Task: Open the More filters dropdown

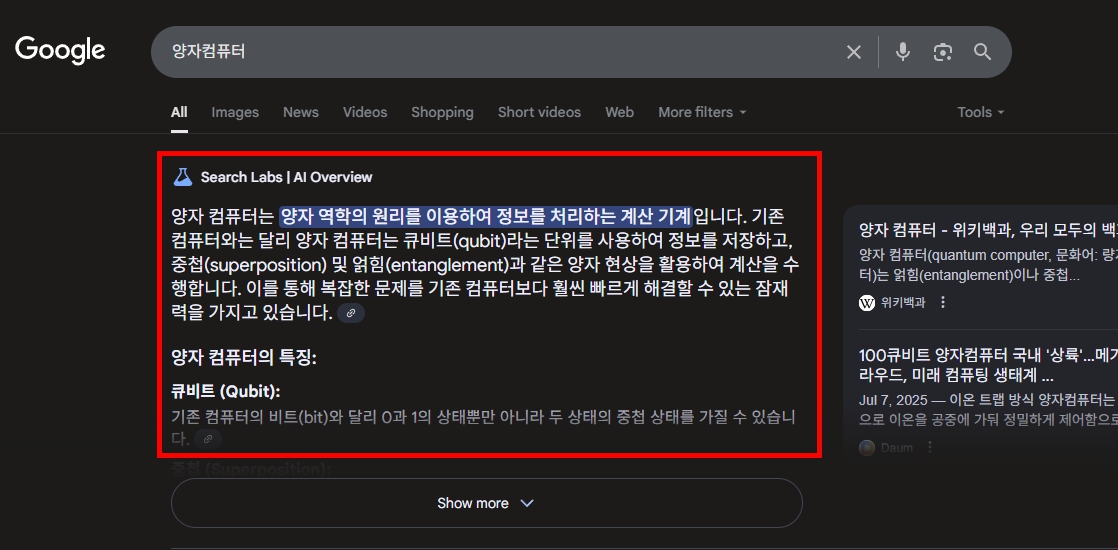Action: [702, 112]
